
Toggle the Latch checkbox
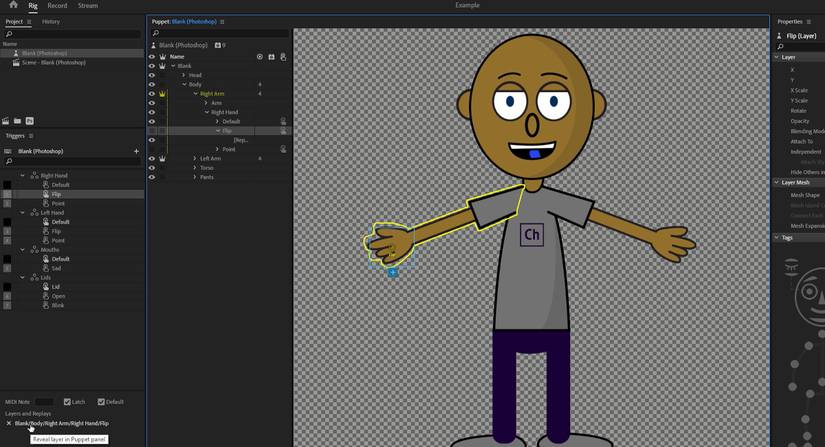pyautogui.click(x=67, y=402)
